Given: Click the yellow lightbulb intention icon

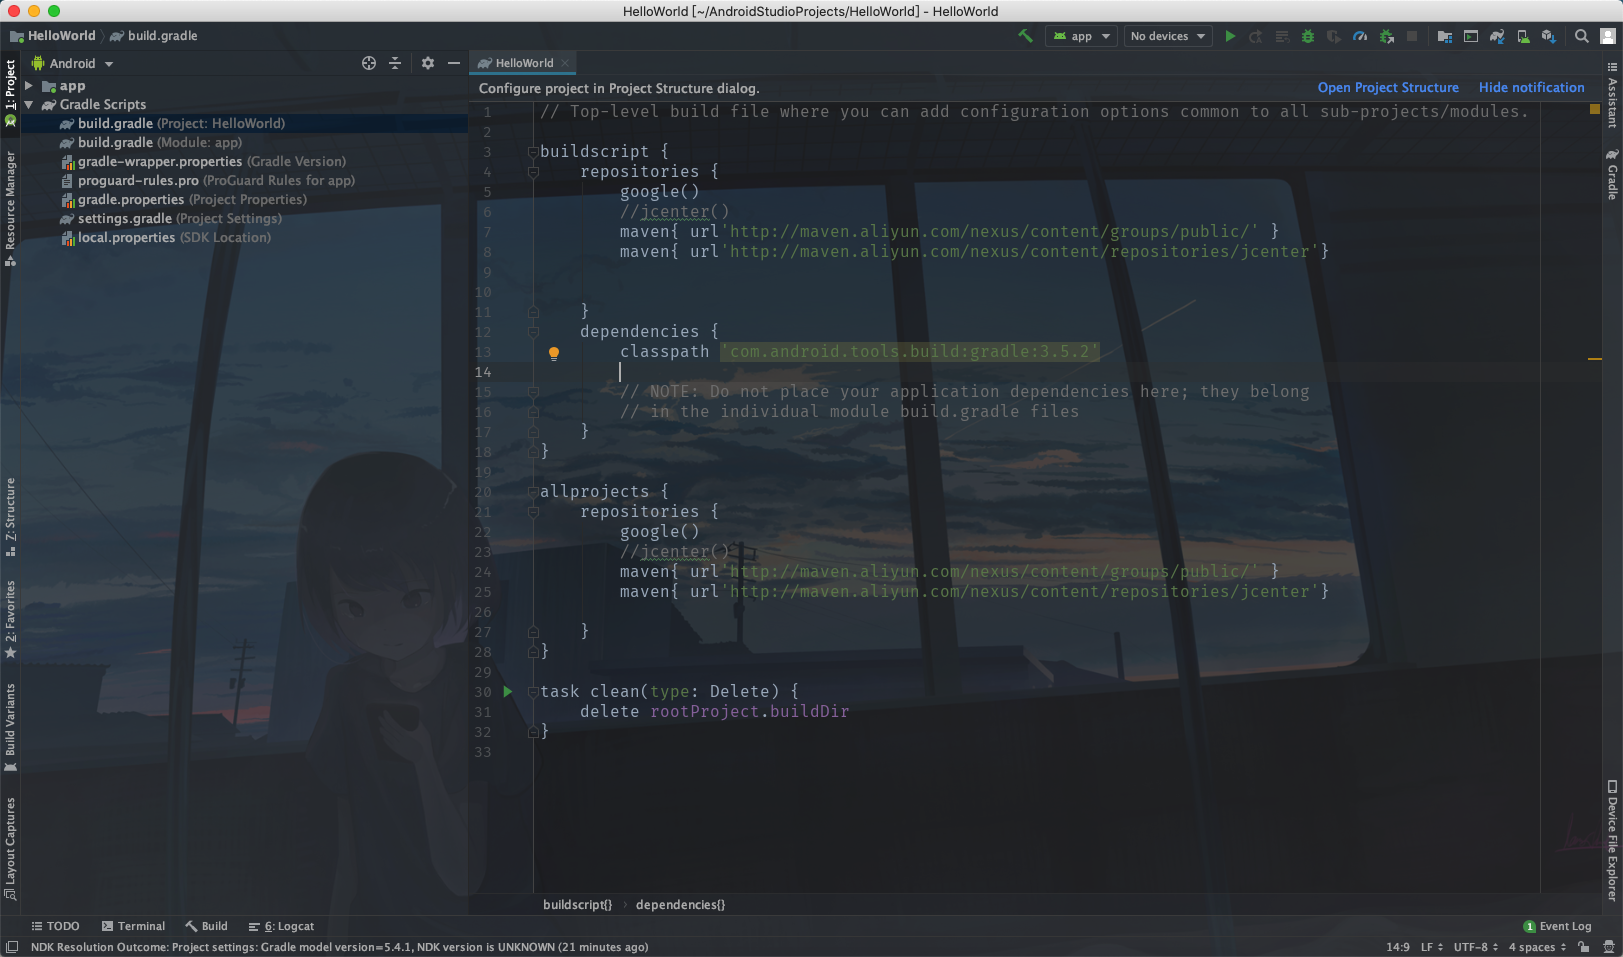Looking at the screenshot, I should [554, 352].
